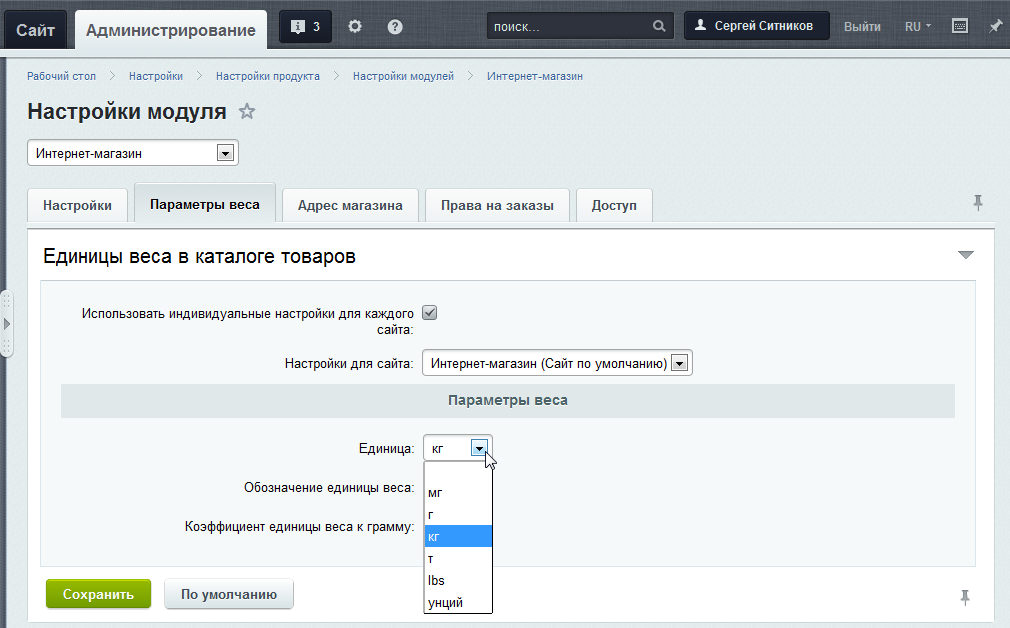Screen dimensions: 1010x628
Task: Click the search magnifier icon
Action: (x=659, y=26)
